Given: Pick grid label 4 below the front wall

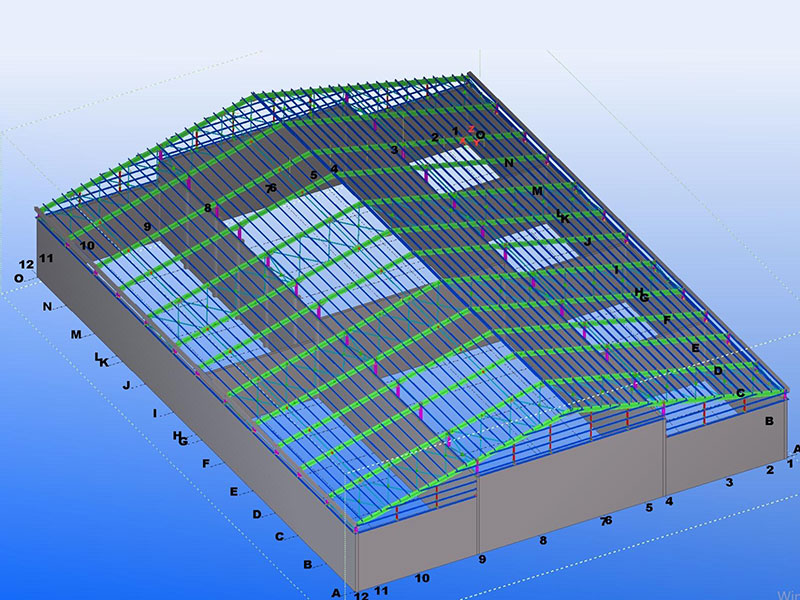Looking at the screenshot, I should click(x=669, y=501).
